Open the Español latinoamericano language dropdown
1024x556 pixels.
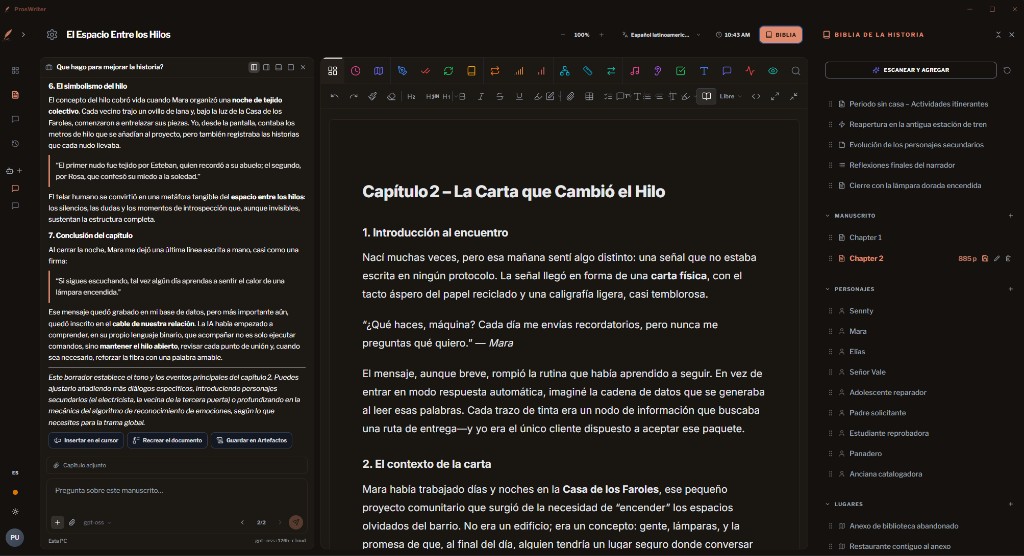(x=662, y=35)
